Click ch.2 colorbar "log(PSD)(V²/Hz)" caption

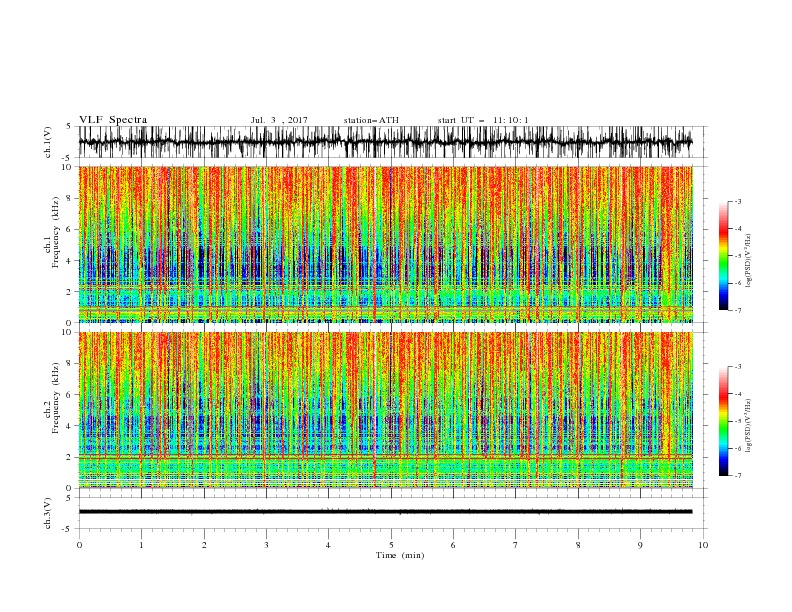(x=750, y=426)
